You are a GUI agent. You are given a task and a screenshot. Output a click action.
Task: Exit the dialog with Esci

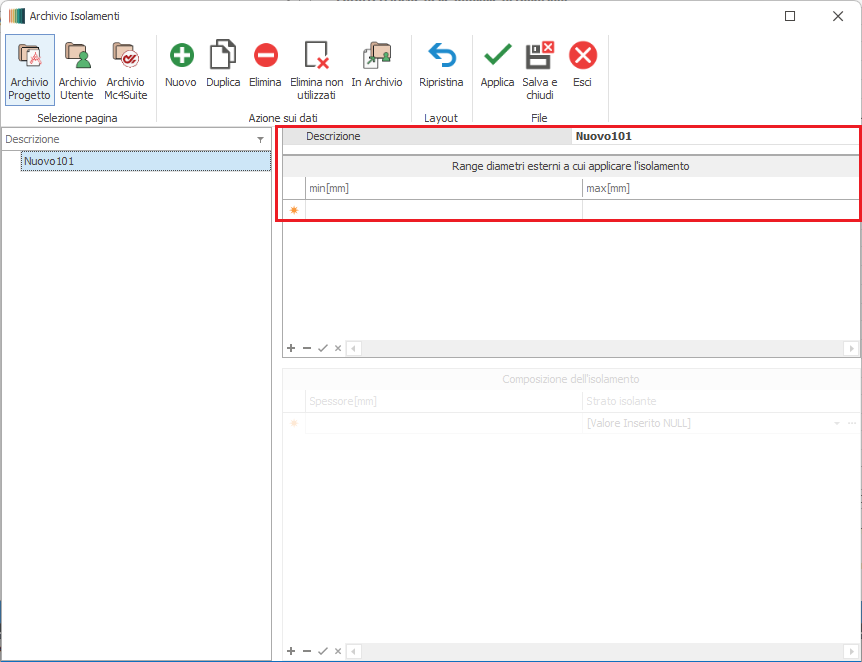582,66
